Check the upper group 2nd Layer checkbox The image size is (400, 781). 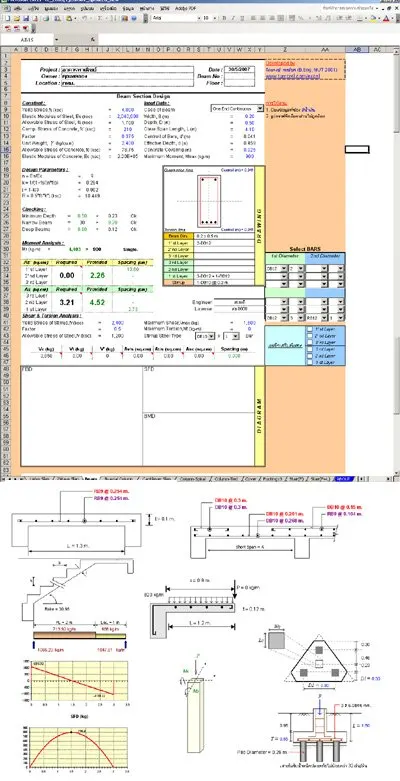pos(309,336)
